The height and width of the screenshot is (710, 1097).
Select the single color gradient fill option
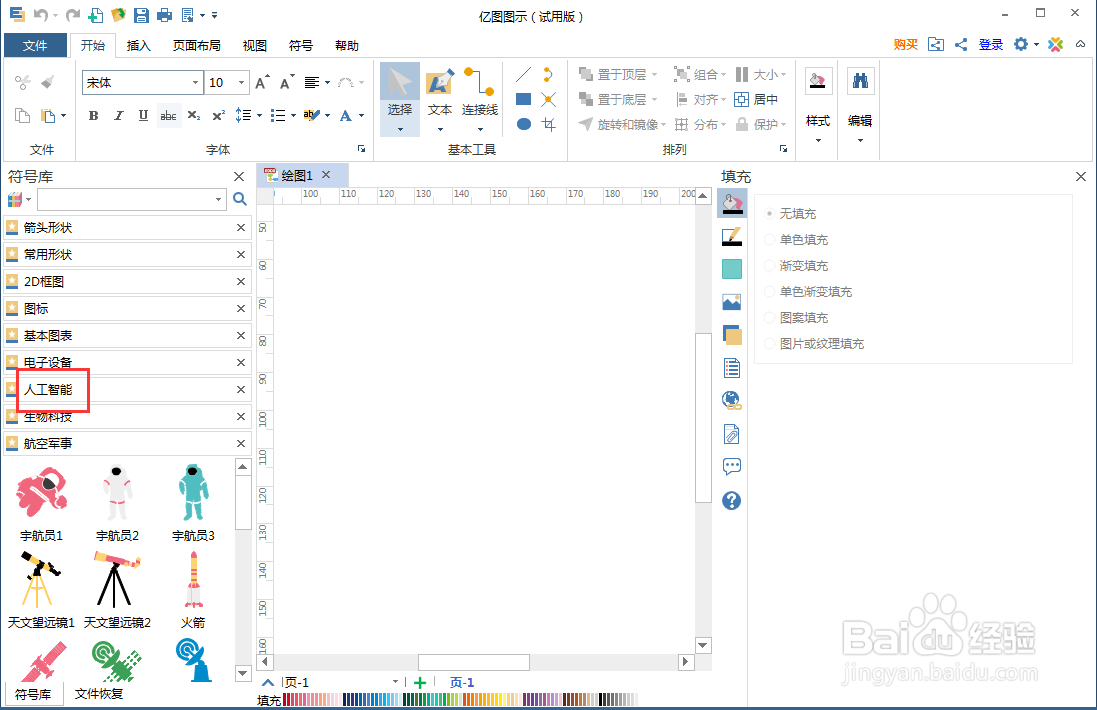tap(808, 292)
